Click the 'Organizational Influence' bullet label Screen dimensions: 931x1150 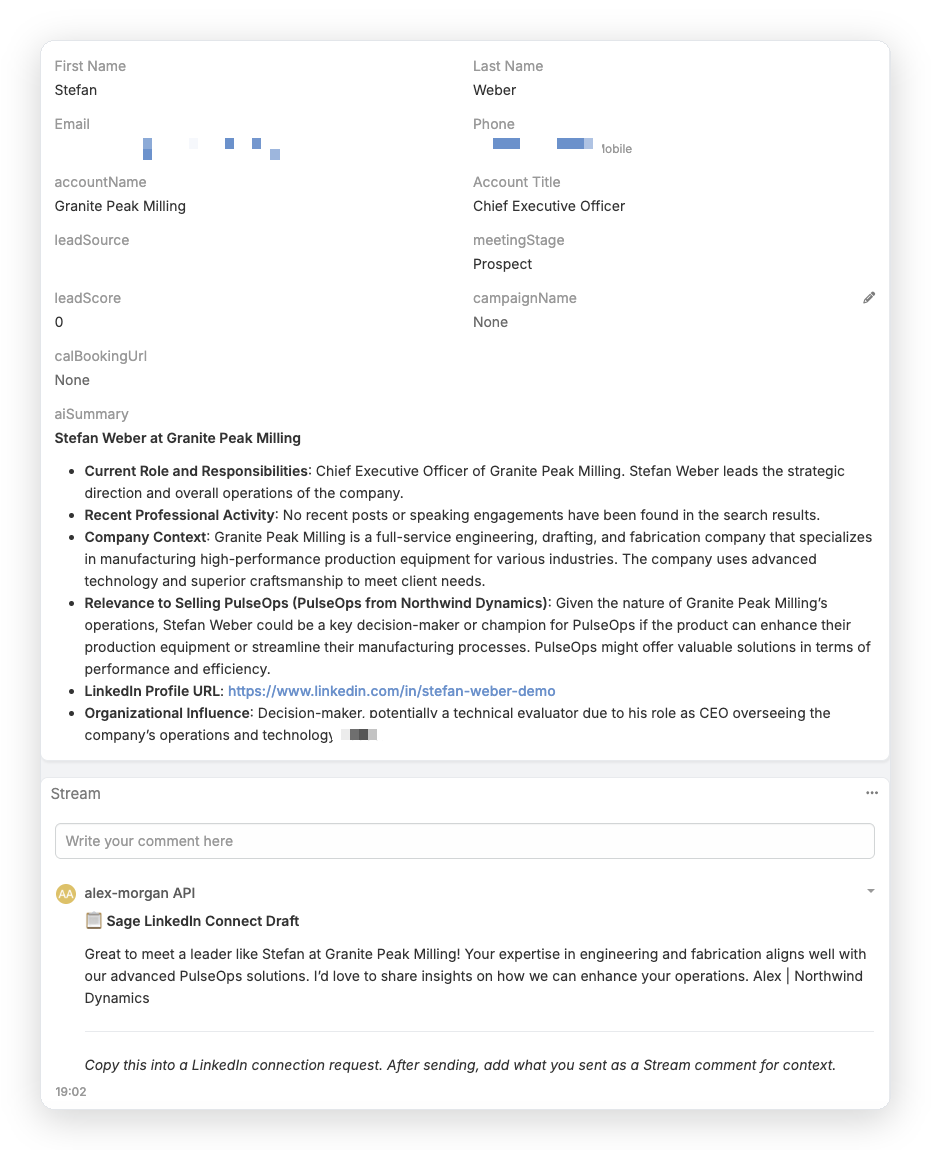click(167, 713)
